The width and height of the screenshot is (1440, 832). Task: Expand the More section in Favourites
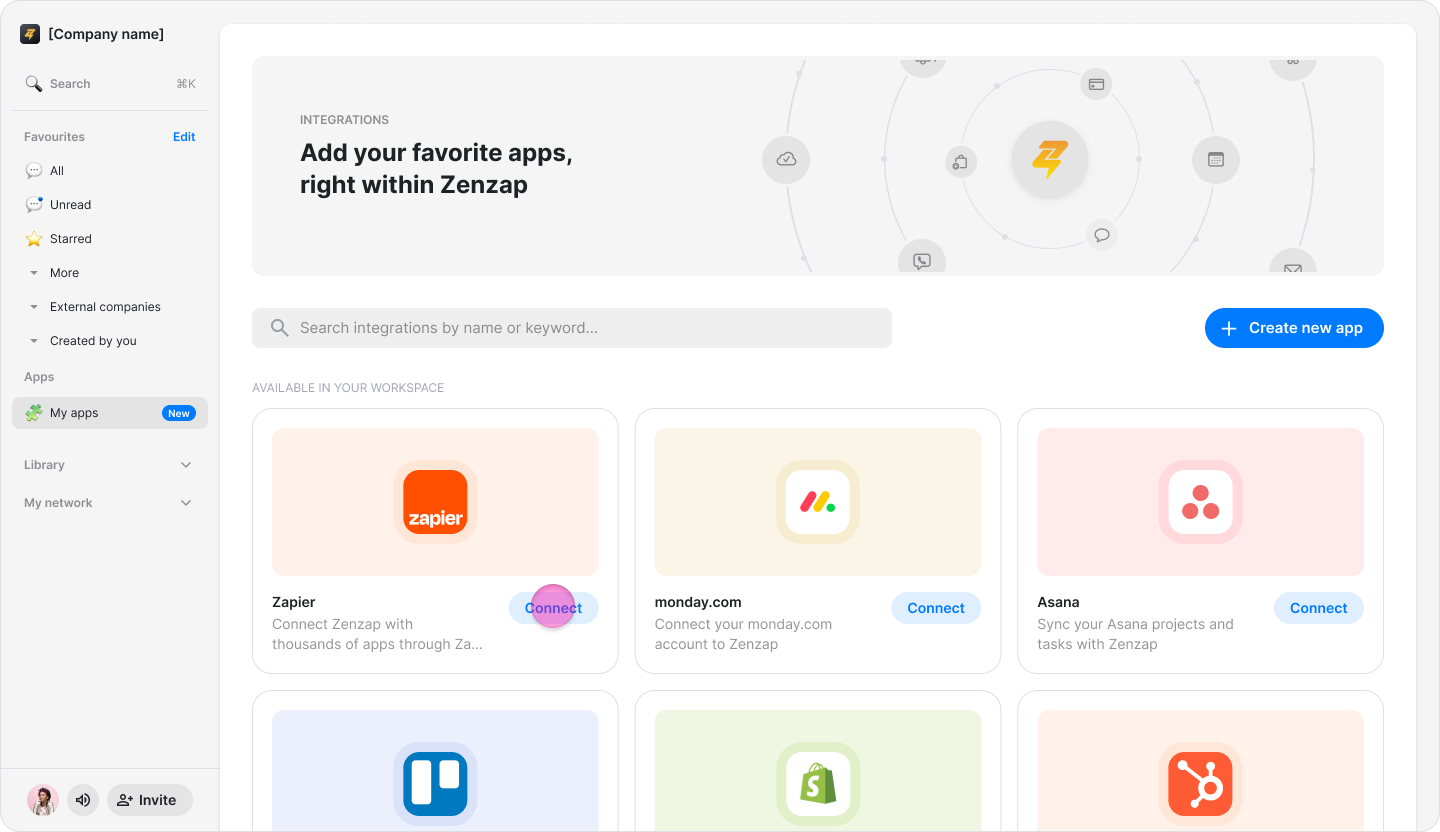click(x=34, y=273)
